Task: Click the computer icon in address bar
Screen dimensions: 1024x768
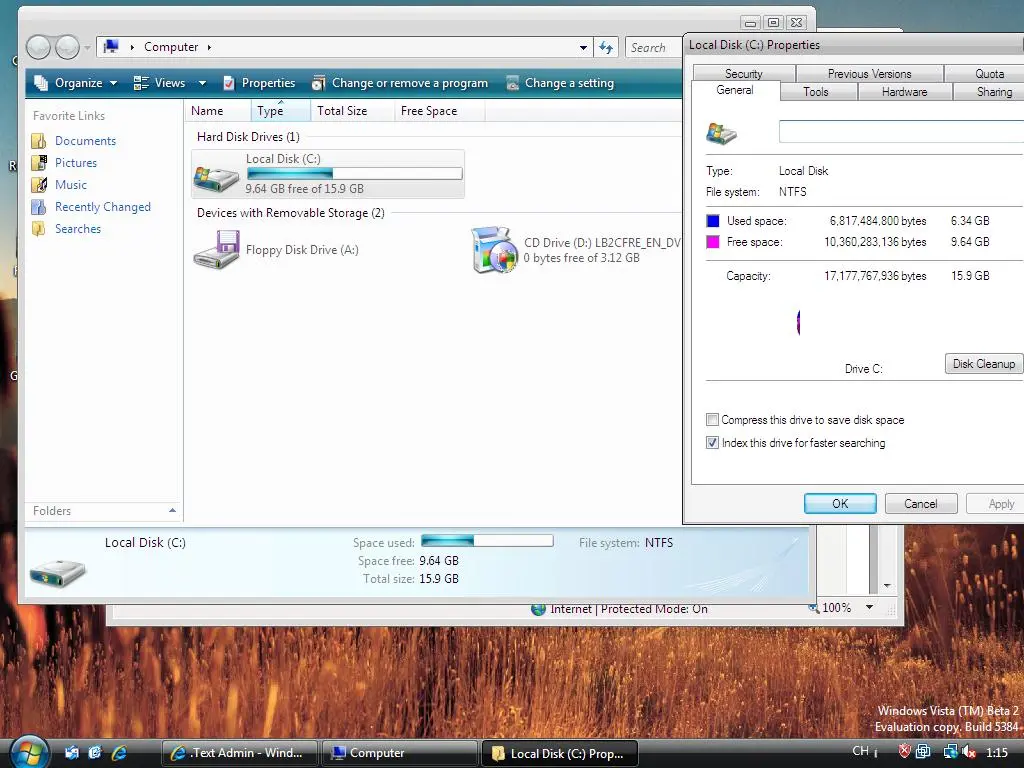Action: point(112,46)
